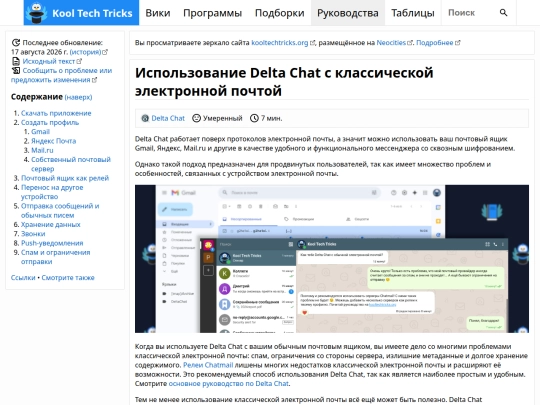
Task: Jump to the Gmail subsection
Action: [40, 132]
